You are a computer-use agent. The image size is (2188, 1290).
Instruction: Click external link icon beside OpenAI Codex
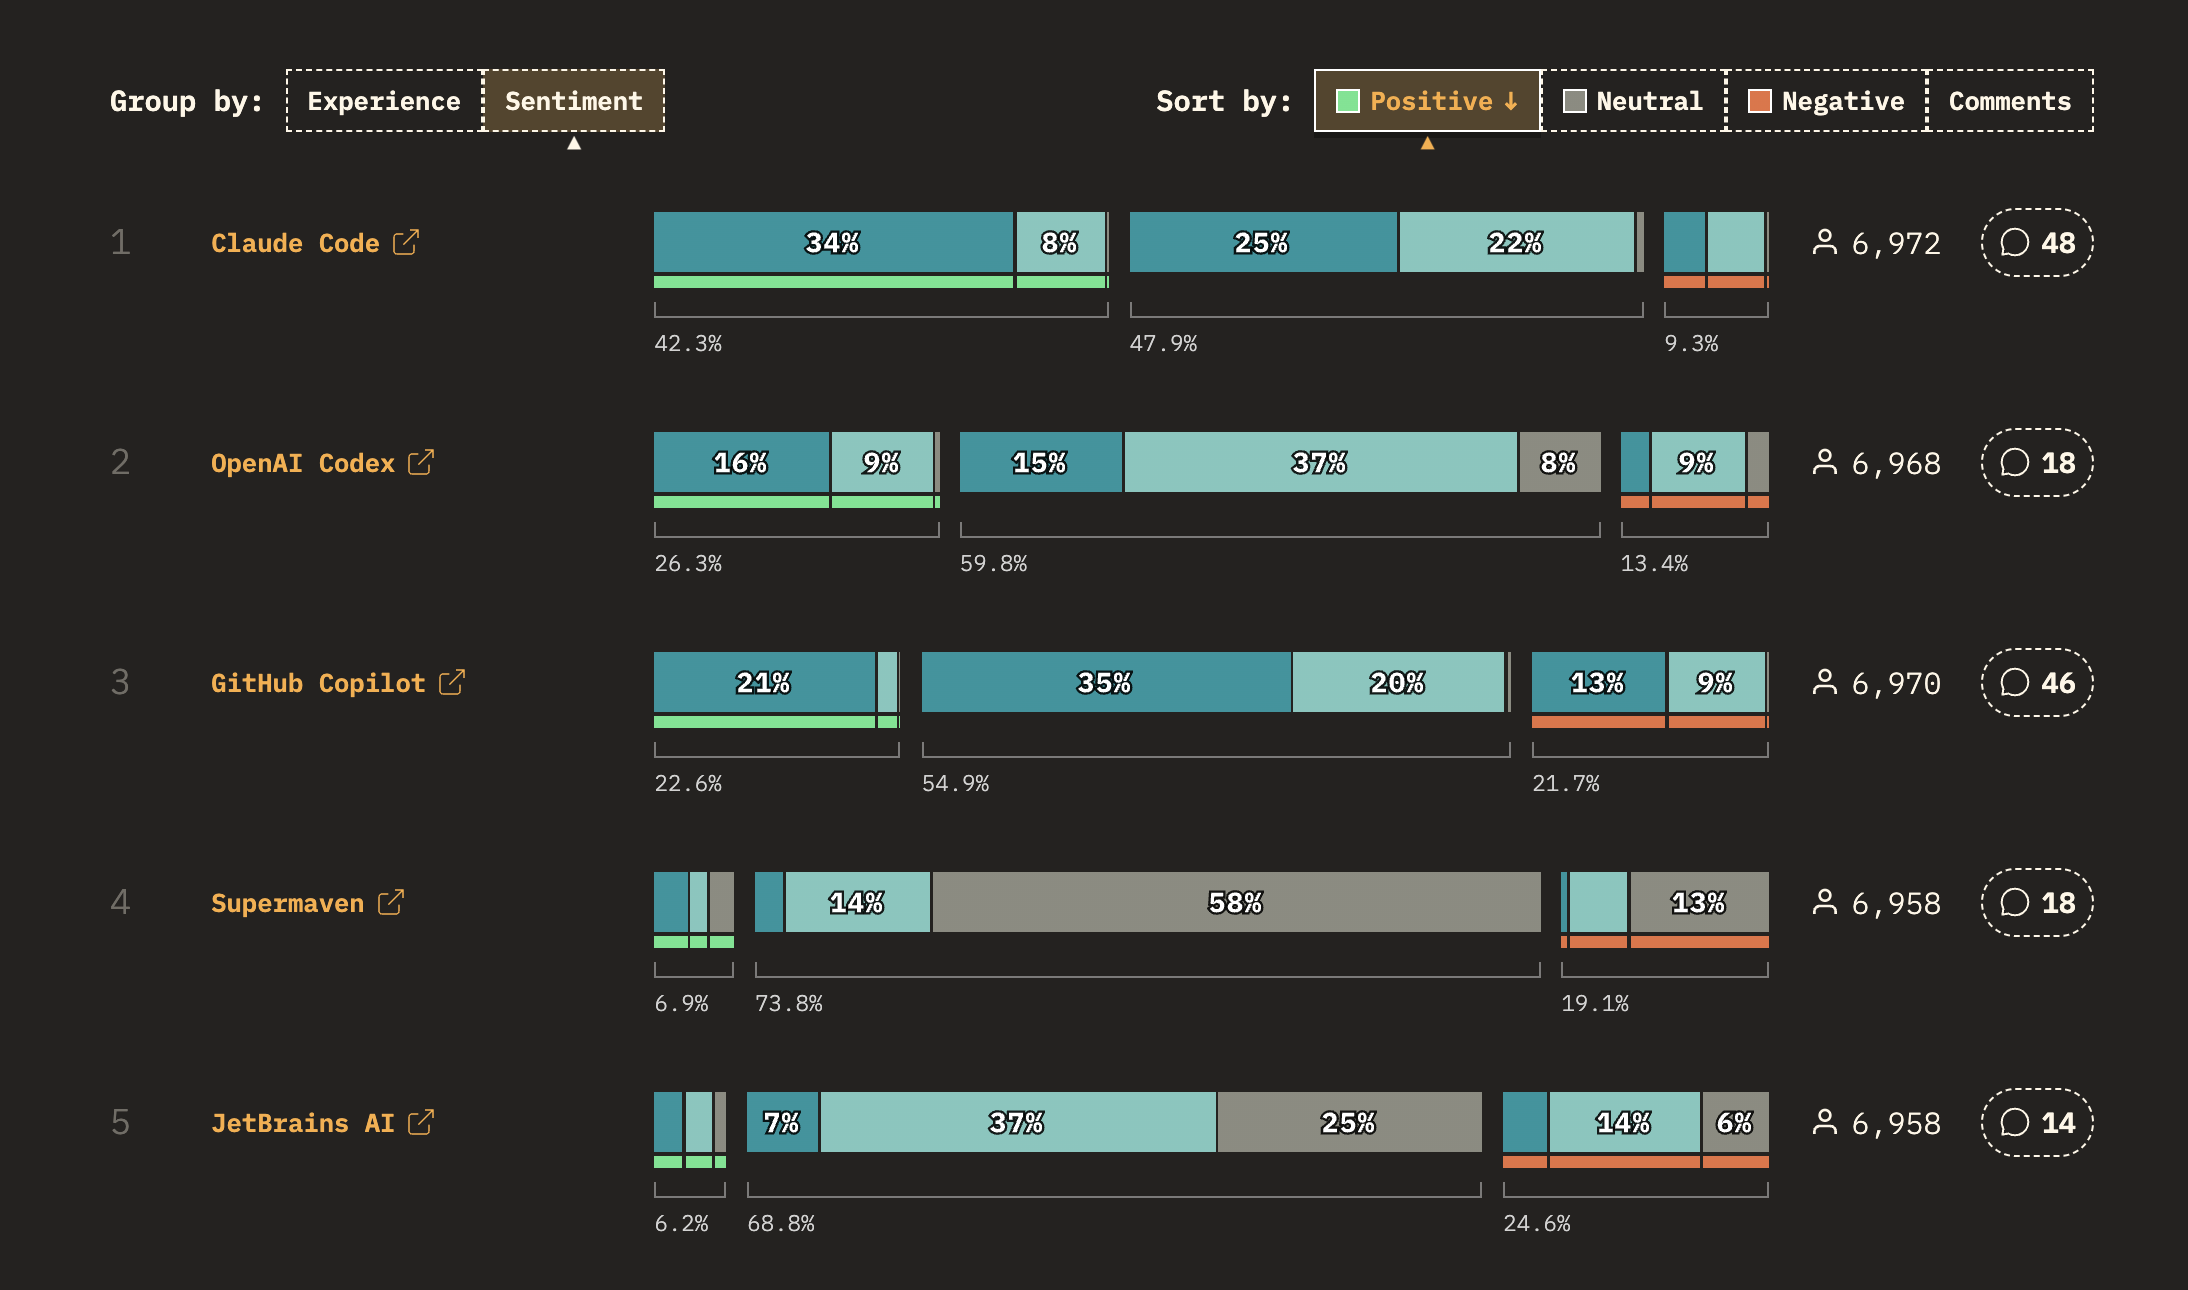[421, 462]
